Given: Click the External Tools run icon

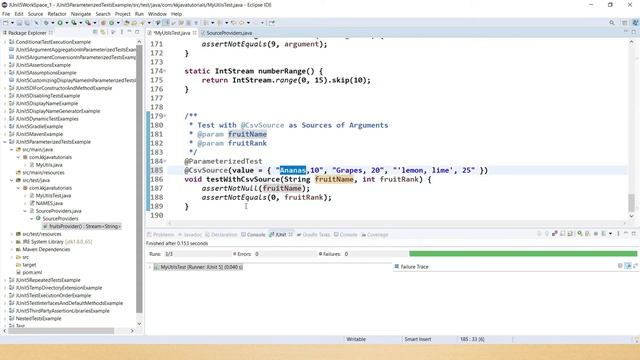Looking at the screenshot, I should click(x=88, y=23).
